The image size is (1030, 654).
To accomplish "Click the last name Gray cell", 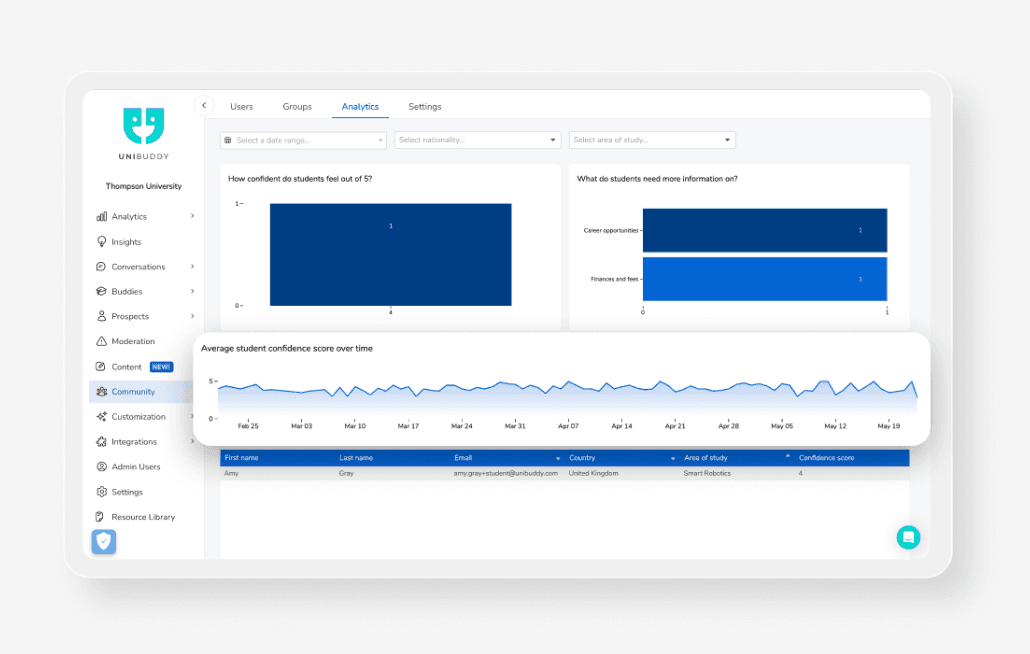I will (346, 473).
